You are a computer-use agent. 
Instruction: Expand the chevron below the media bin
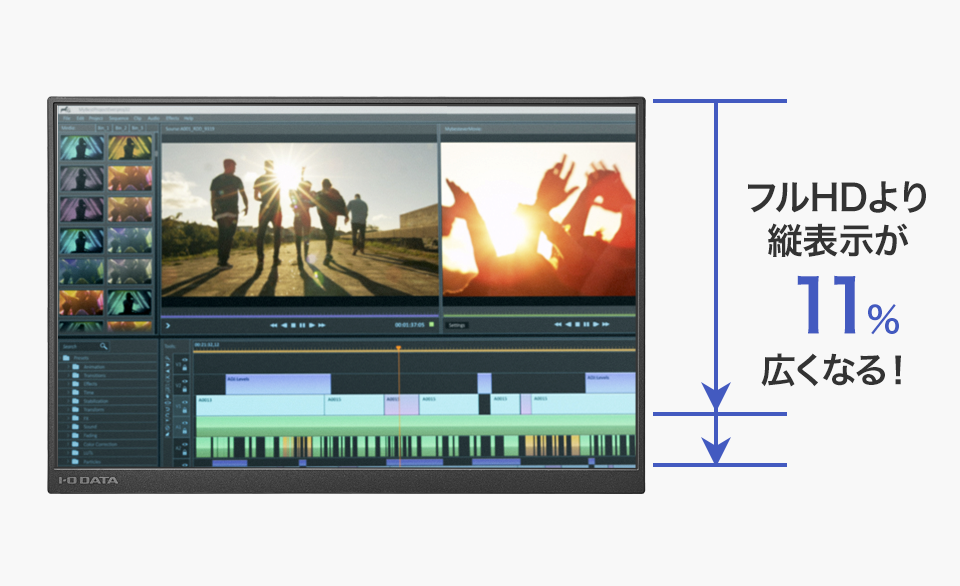pos(168,325)
